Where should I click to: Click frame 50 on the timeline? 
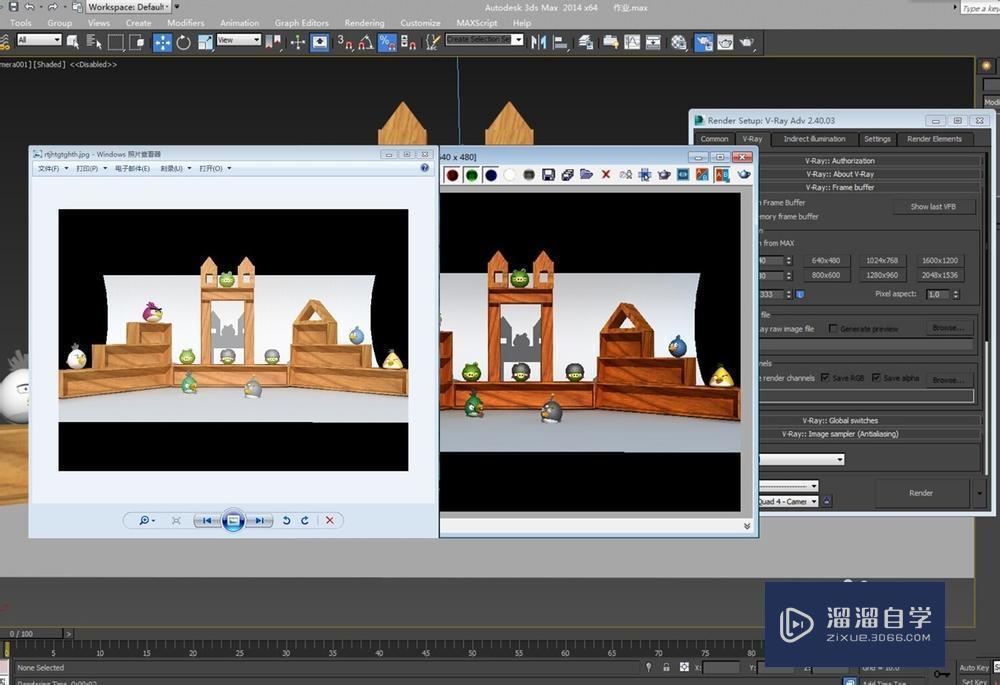pos(472,653)
